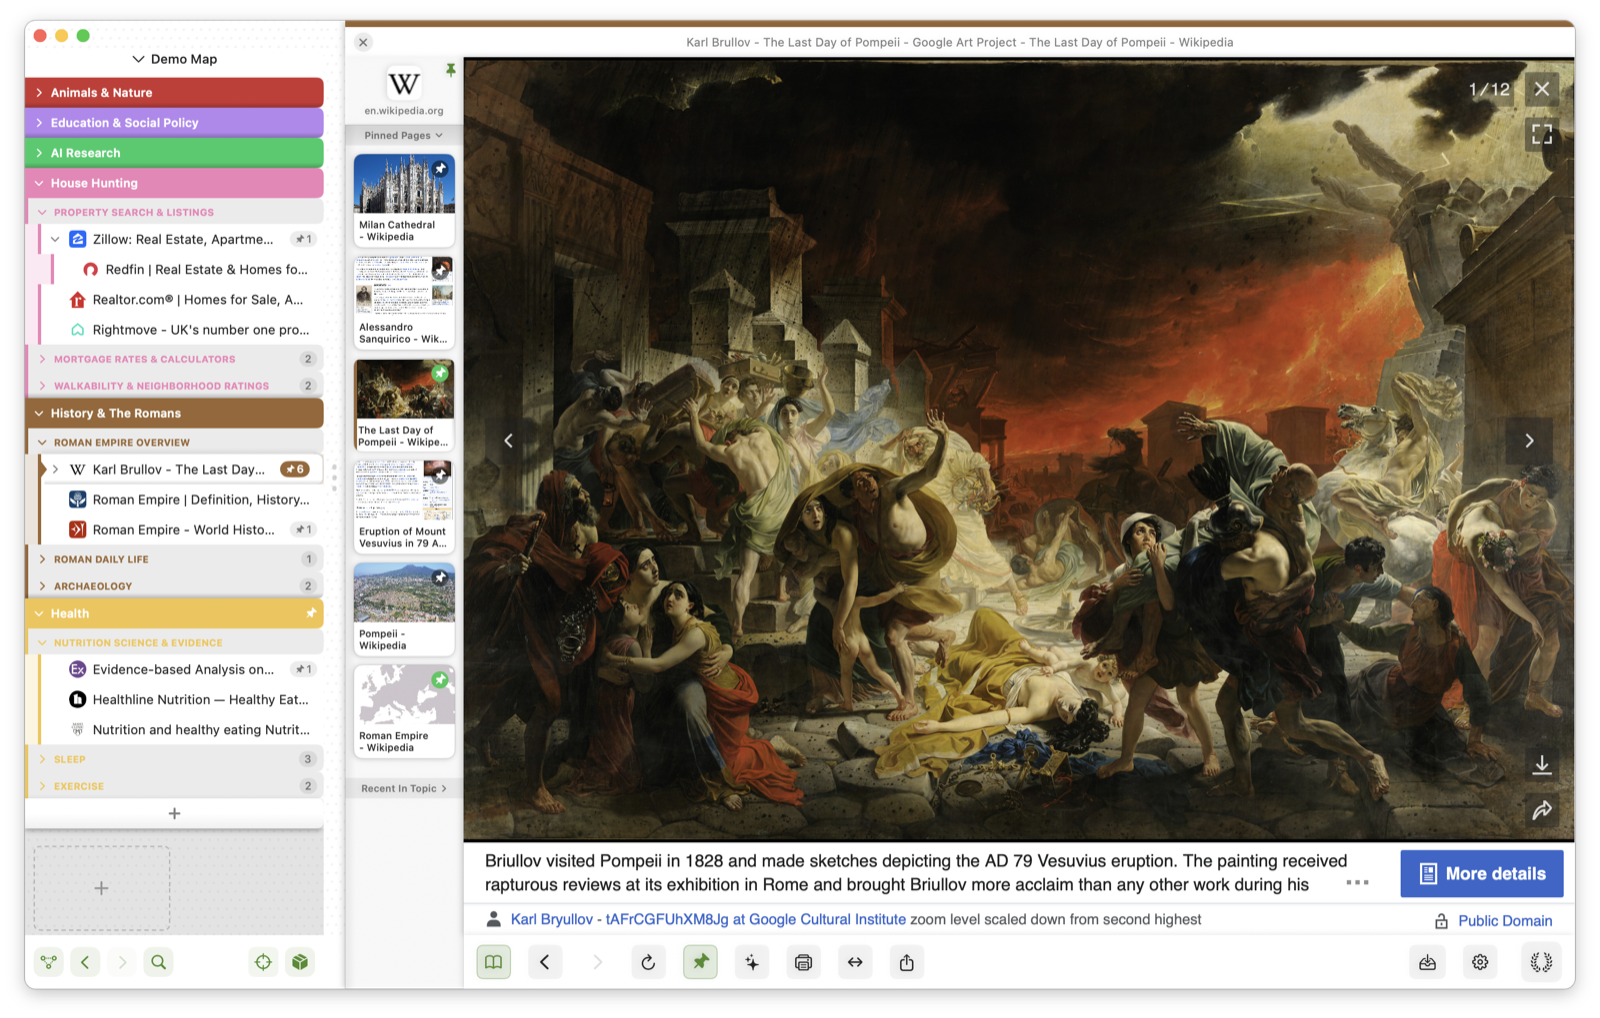1600x1018 pixels.
Task: Expand Mortgage Rates & Calculators section
Action: (x=42, y=359)
